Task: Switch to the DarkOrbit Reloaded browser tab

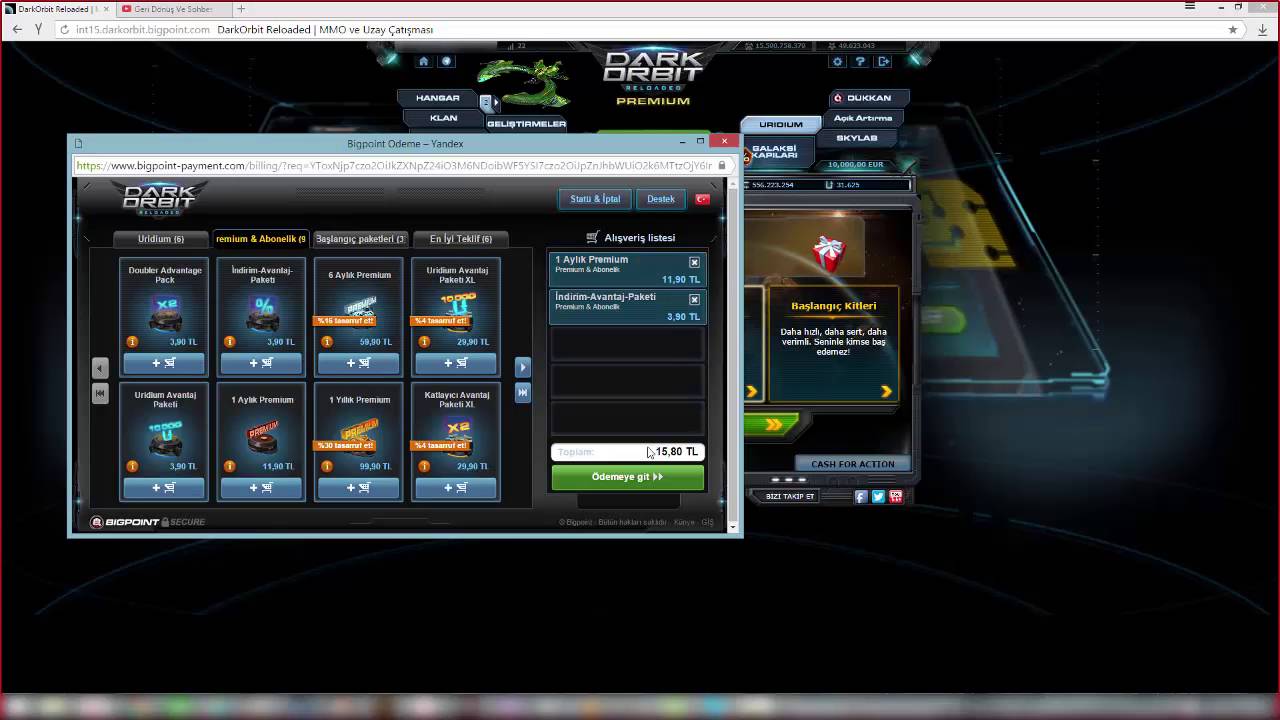Action: point(56,9)
